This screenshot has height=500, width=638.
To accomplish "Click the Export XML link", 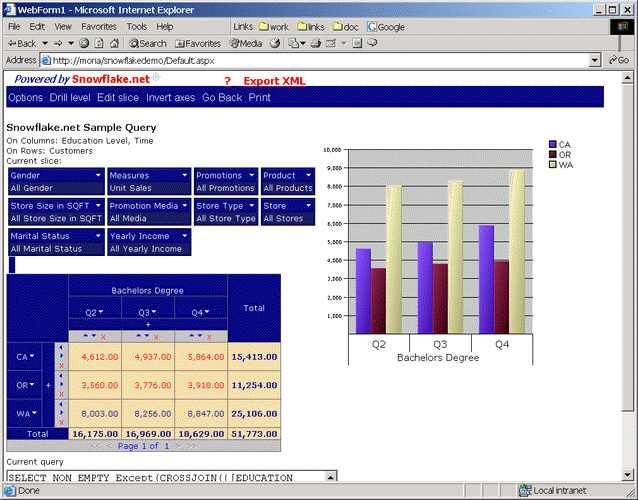I will [275, 81].
